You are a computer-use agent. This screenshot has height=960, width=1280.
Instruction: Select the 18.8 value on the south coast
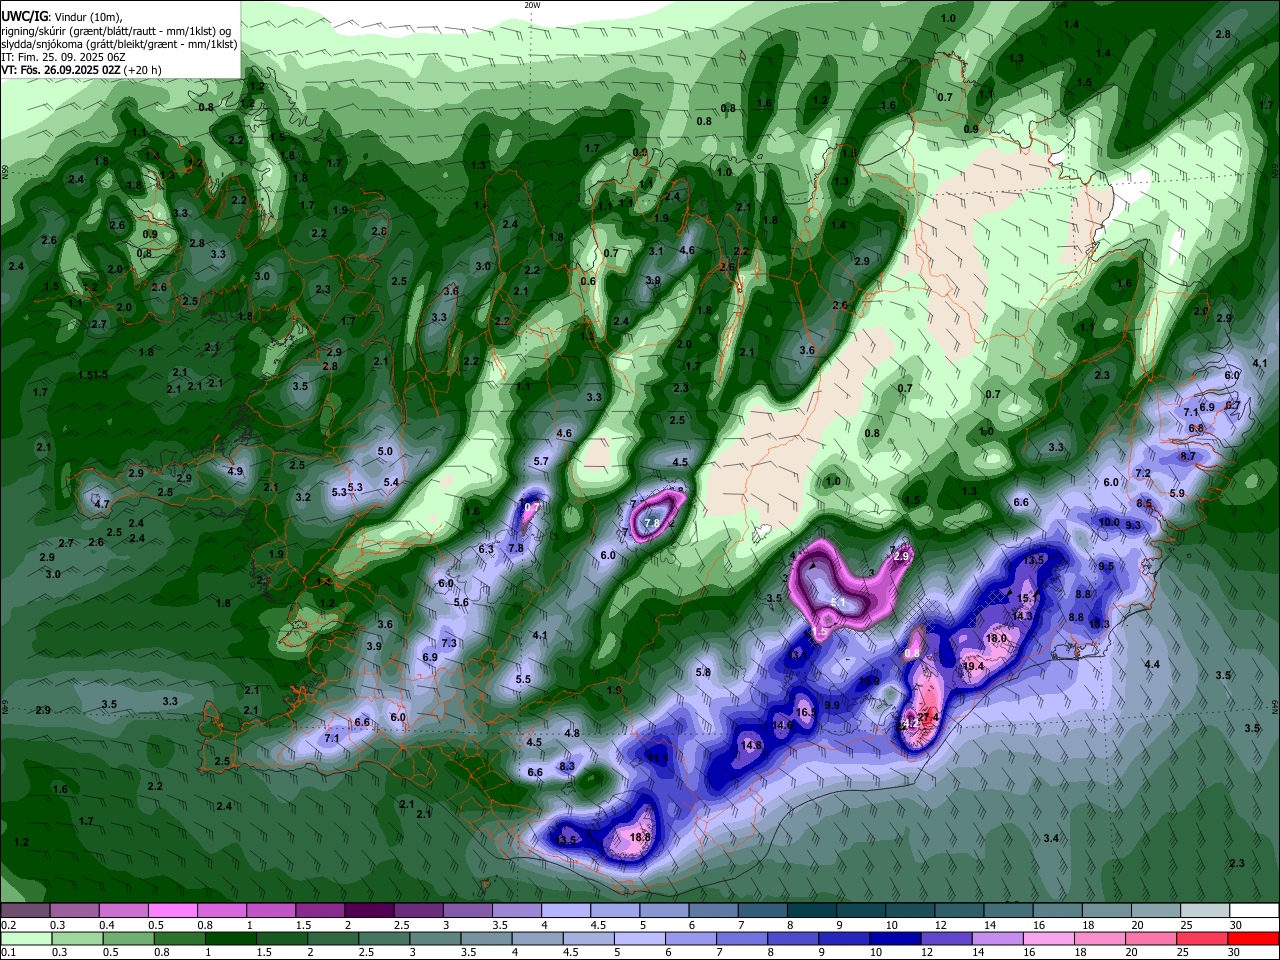click(640, 837)
